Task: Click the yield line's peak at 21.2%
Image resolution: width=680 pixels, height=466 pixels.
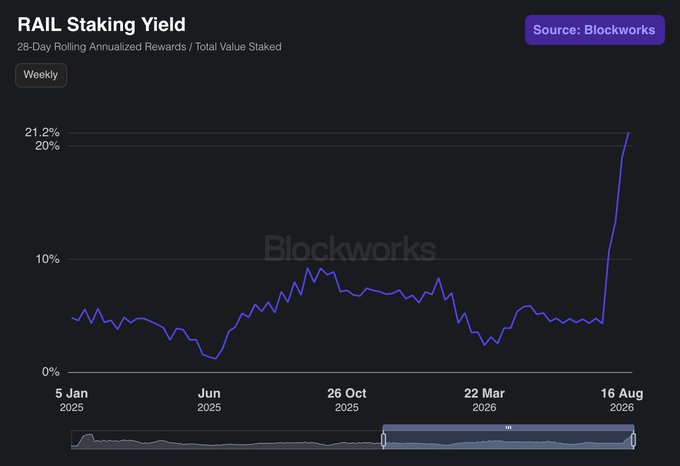Action: [x=629, y=133]
